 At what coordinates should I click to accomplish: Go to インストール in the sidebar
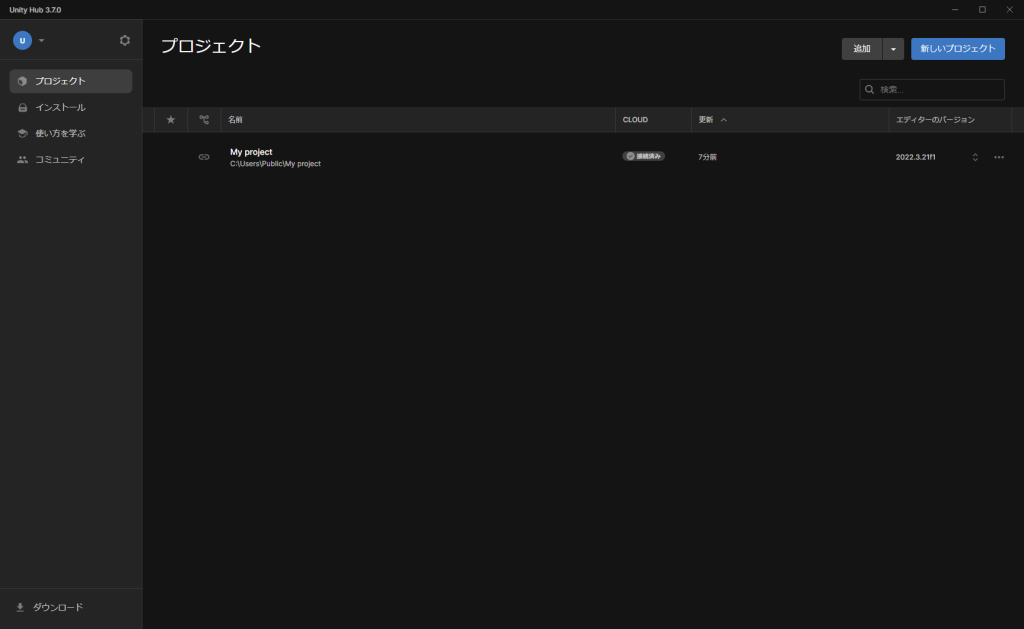pos(71,107)
